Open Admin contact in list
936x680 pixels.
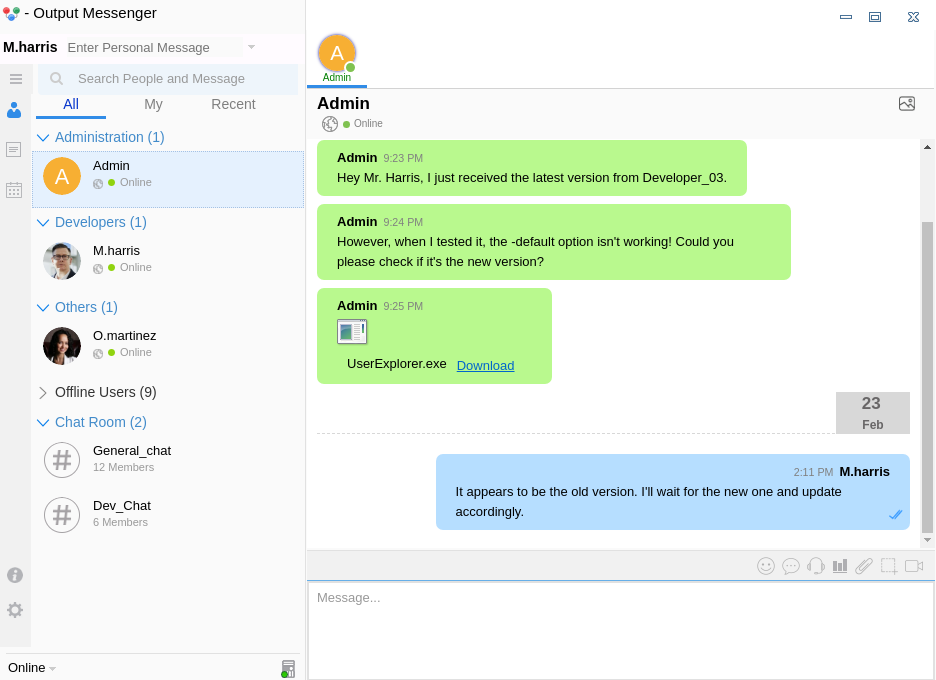click(168, 179)
